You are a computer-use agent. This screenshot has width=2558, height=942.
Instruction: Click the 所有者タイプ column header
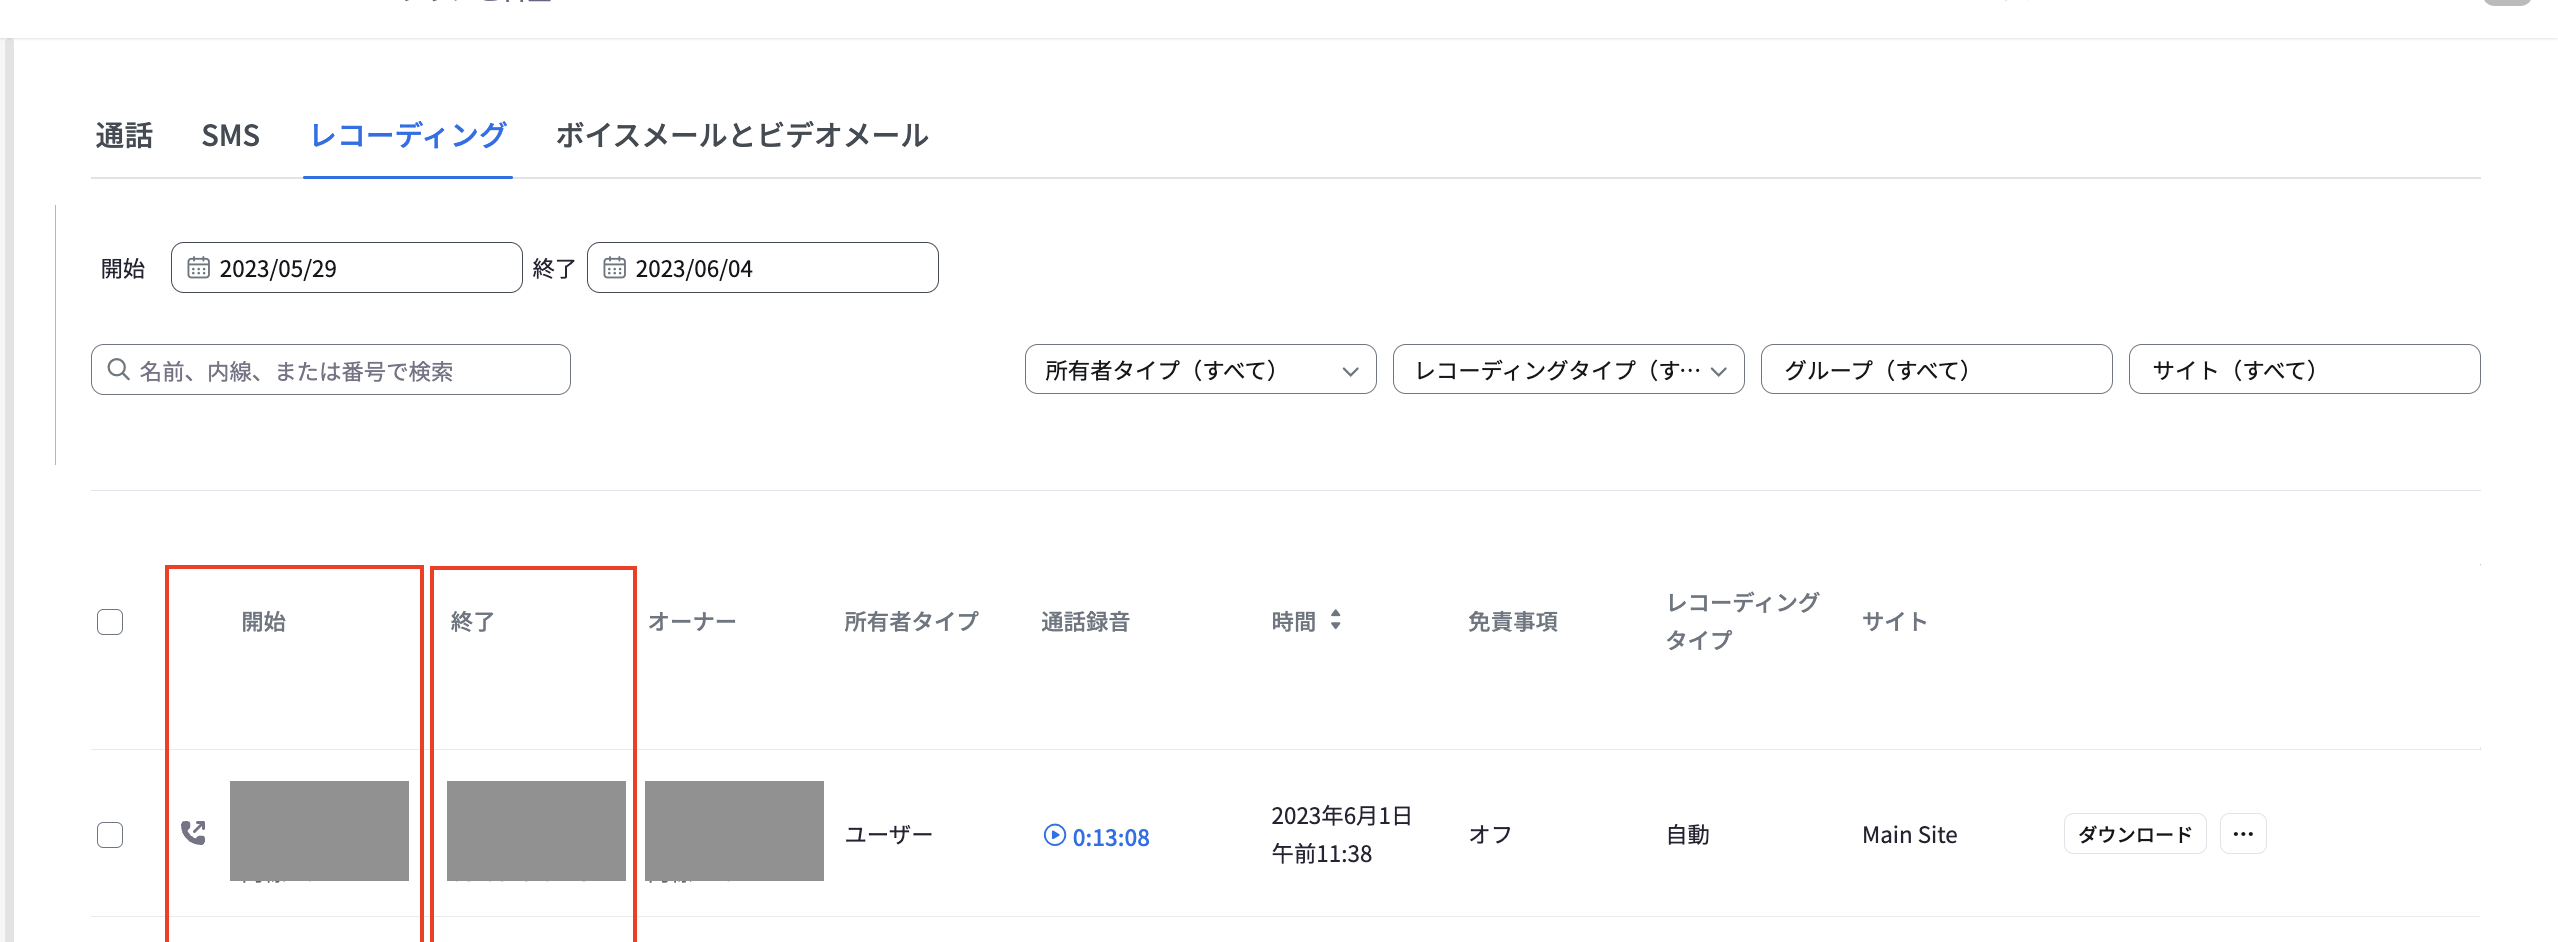911,622
